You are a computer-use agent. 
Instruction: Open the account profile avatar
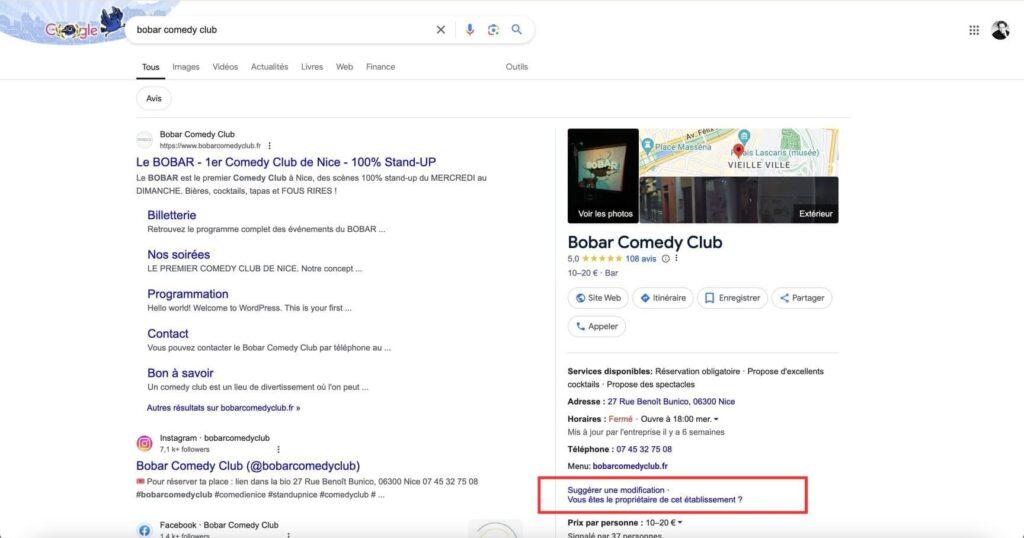coord(1000,30)
